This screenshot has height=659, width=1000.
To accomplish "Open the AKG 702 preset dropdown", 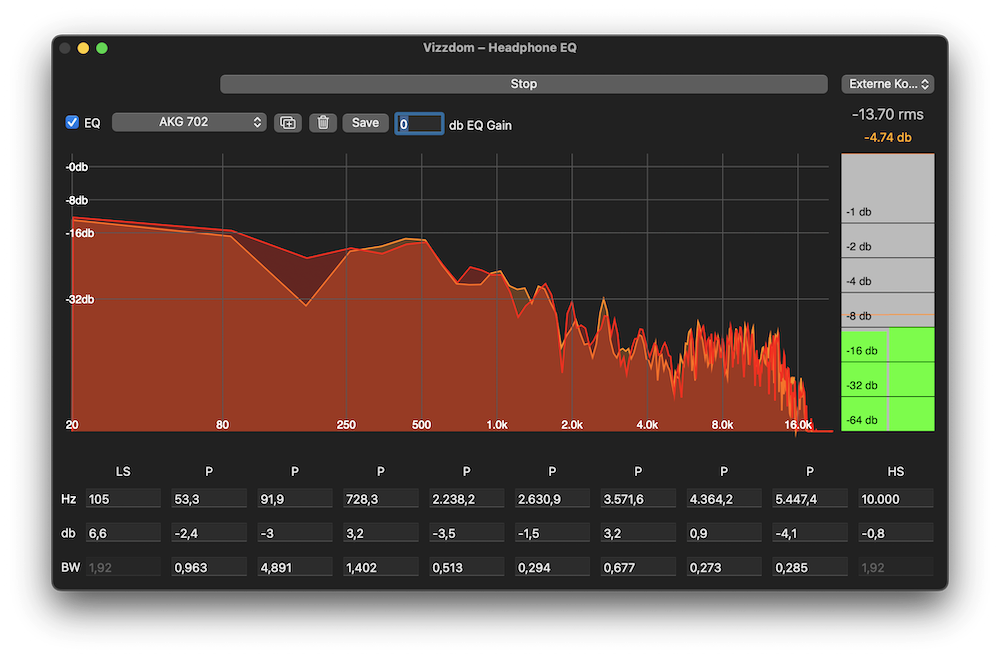I will click(x=189, y=122).
